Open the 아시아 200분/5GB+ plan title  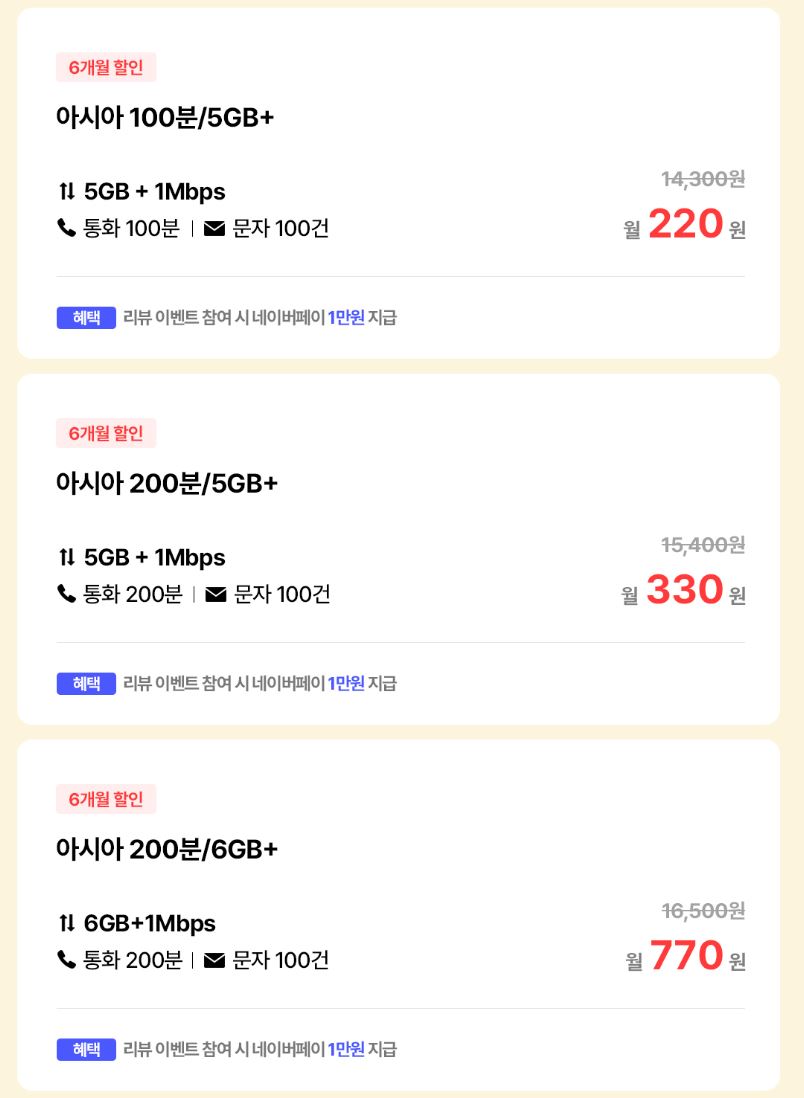167,484
